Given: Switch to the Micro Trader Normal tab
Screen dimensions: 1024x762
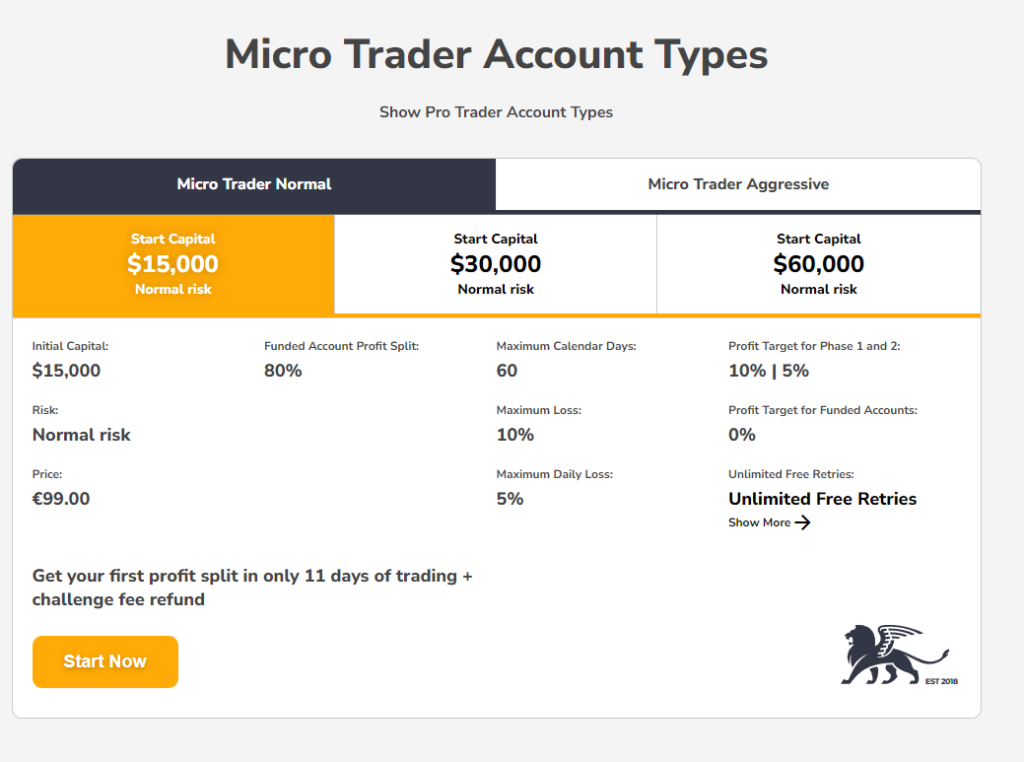Looking at the screenshot, I should [x=253, y=184].
